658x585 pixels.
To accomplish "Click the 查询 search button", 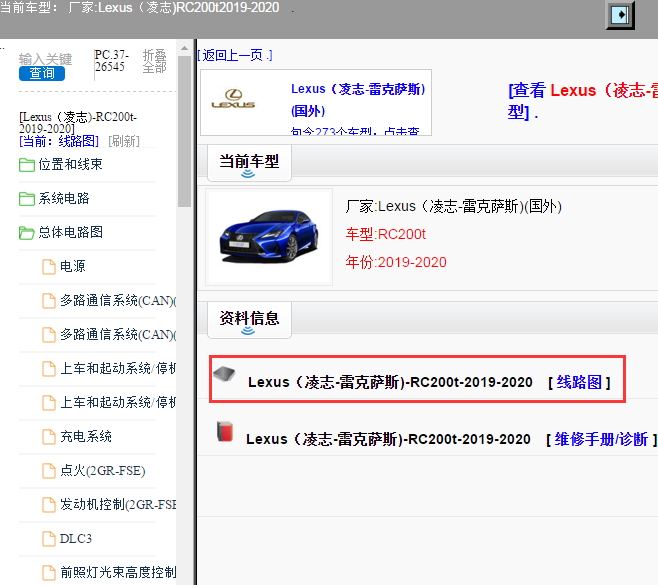I will click(42, 73).
